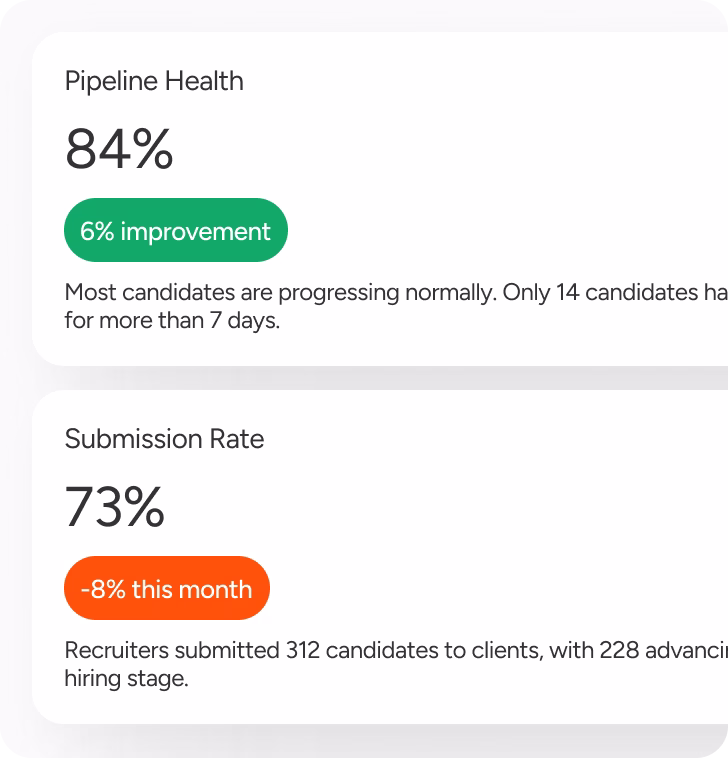Click the Pipeline Health title
The width and height of the screenshot is (728, 758).
(154, 81)
